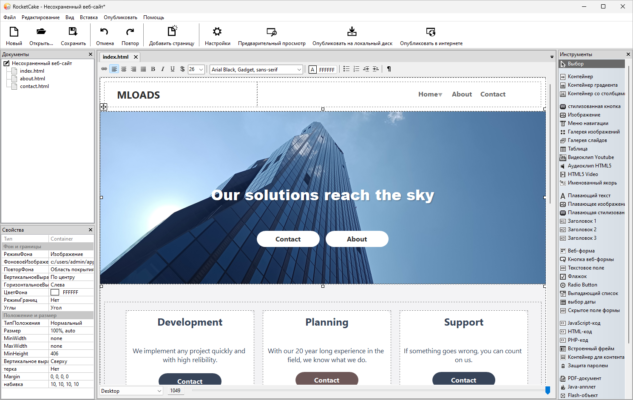Pick the Галерея слайдов tool
This screenshot has height=400, width=633.
pyautogui.click(x=583, y=140)
